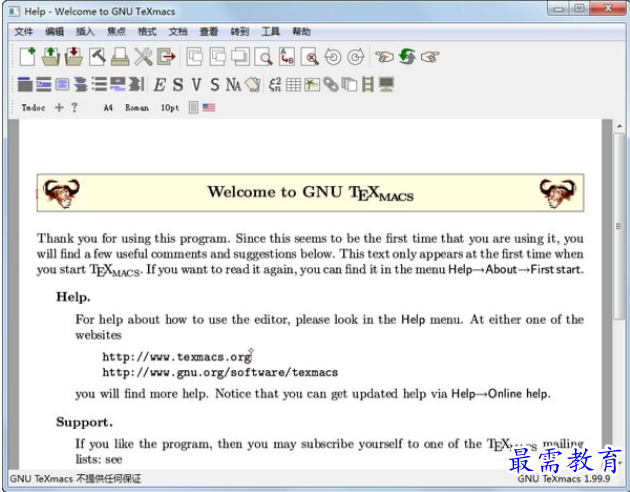
Task: Click the plus icon to add a style package
Action: tap(59, 108)
